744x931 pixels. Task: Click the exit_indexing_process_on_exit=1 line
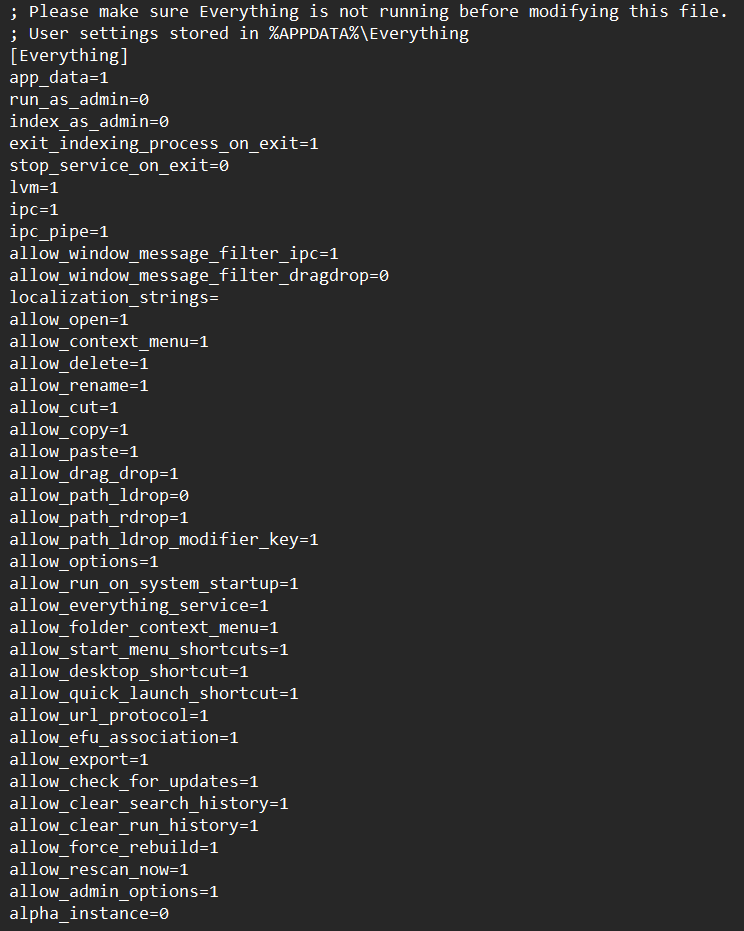(x=164, y=144)
